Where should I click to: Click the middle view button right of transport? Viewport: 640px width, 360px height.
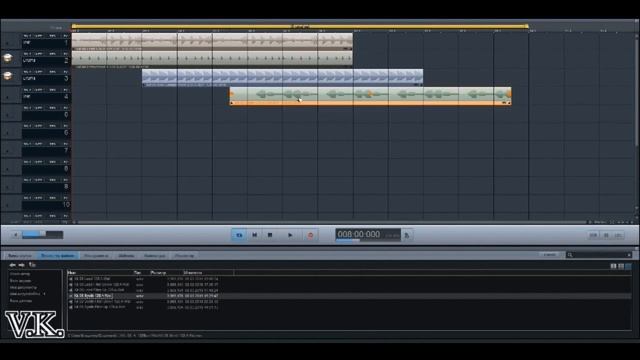pyautogui.click(x=606, y=235)
